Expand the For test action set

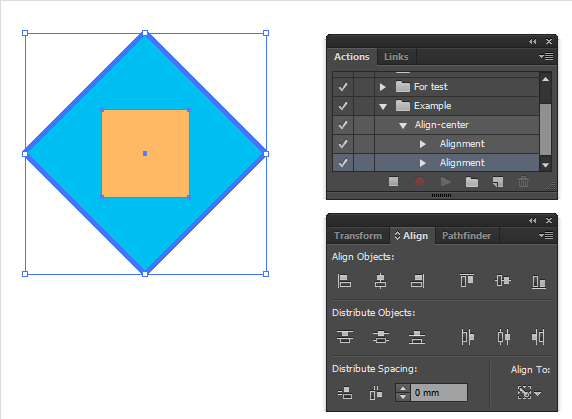pos(383,87)
